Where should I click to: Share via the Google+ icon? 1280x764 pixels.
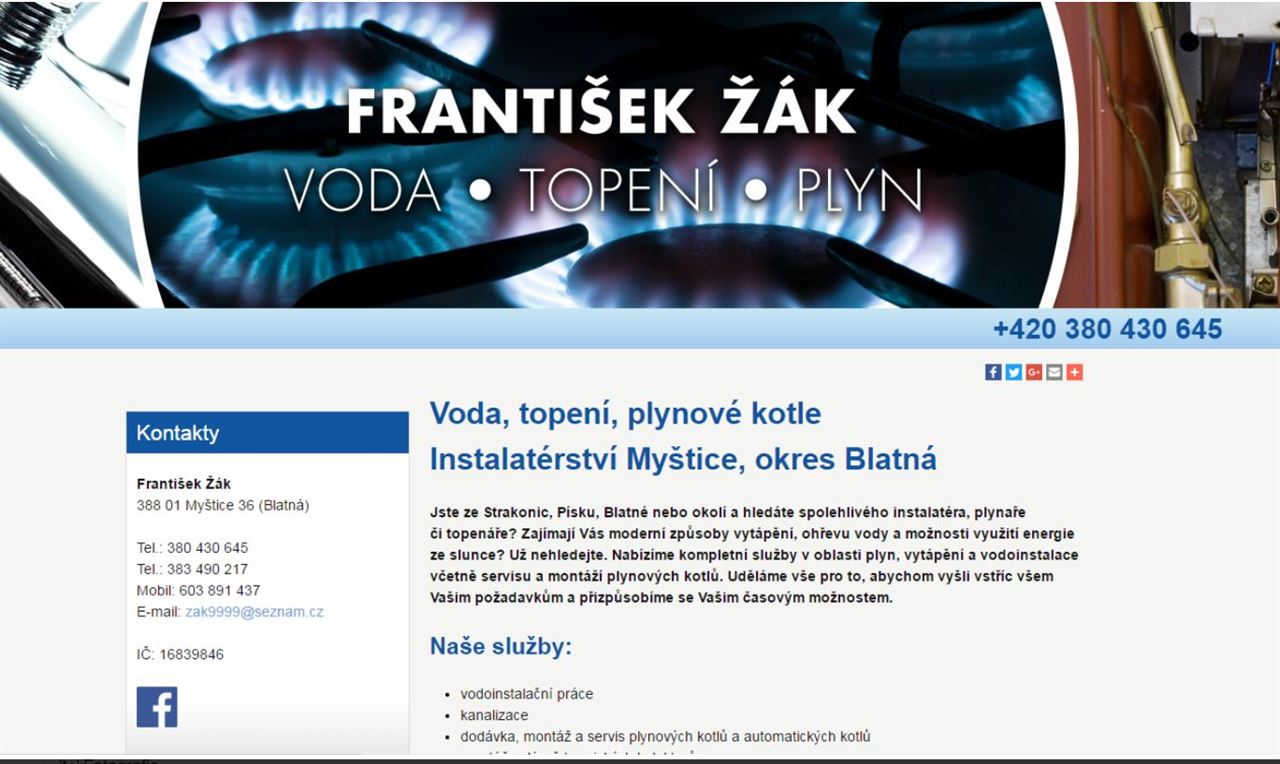[1034, 372]
